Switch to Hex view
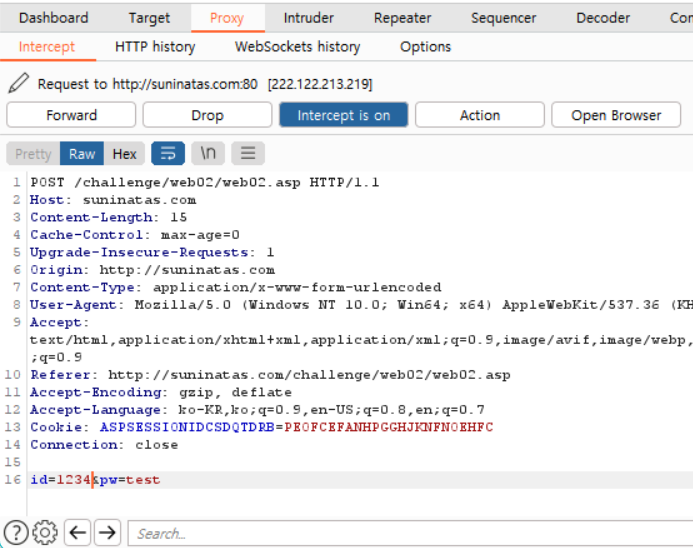The width and height of the screenshot is (693, 548). click(124, 154)
